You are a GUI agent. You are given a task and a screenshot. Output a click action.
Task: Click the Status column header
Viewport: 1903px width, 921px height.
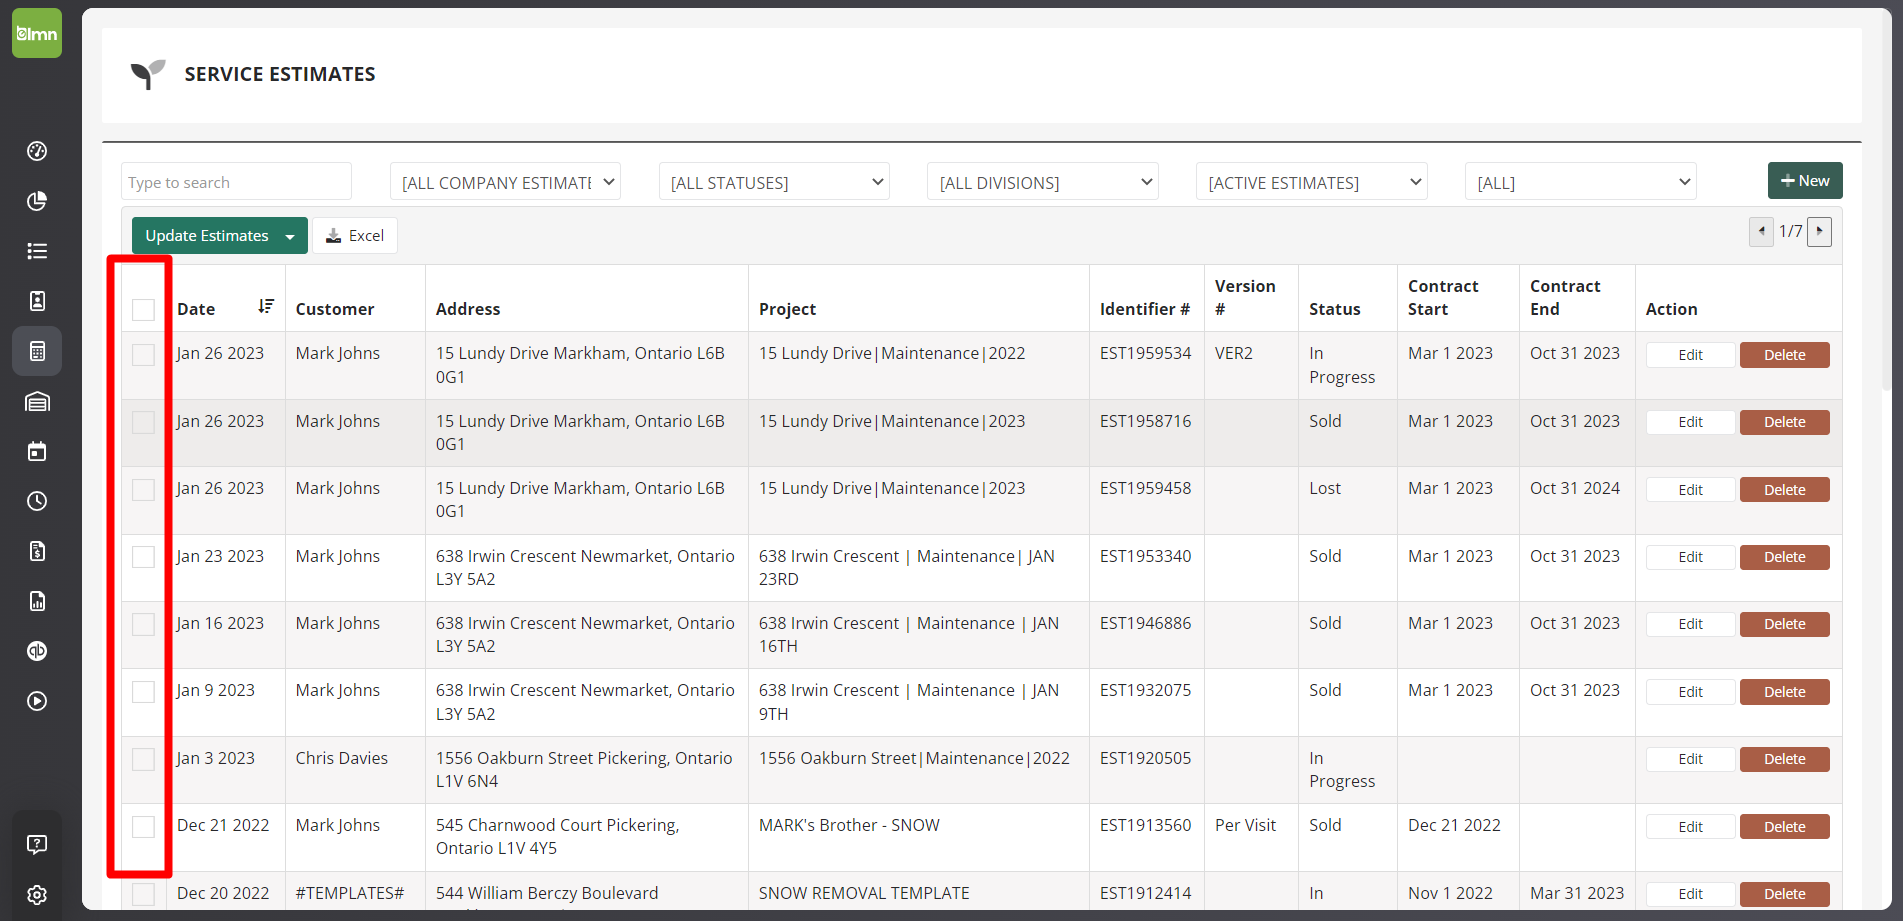click(x=1334, y=309)
